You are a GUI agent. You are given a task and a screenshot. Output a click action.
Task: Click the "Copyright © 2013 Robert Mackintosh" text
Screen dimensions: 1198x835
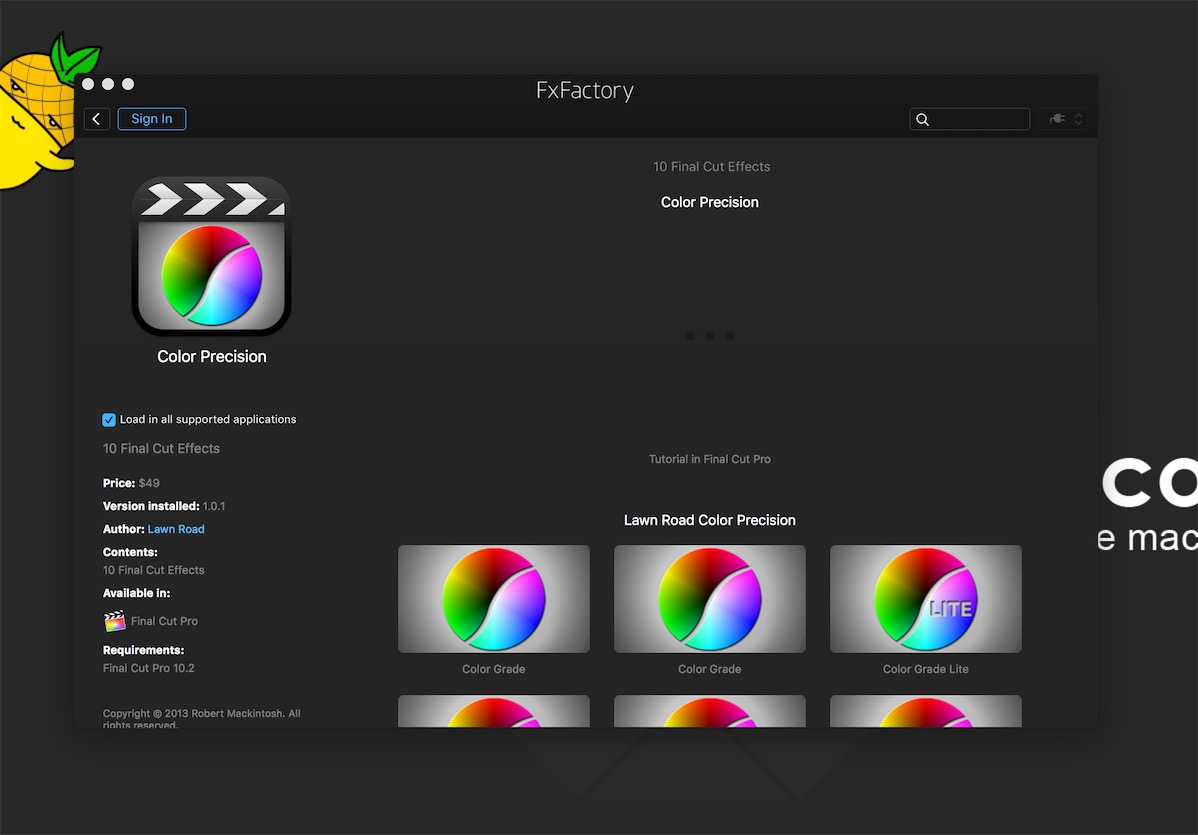click(193, 714)
